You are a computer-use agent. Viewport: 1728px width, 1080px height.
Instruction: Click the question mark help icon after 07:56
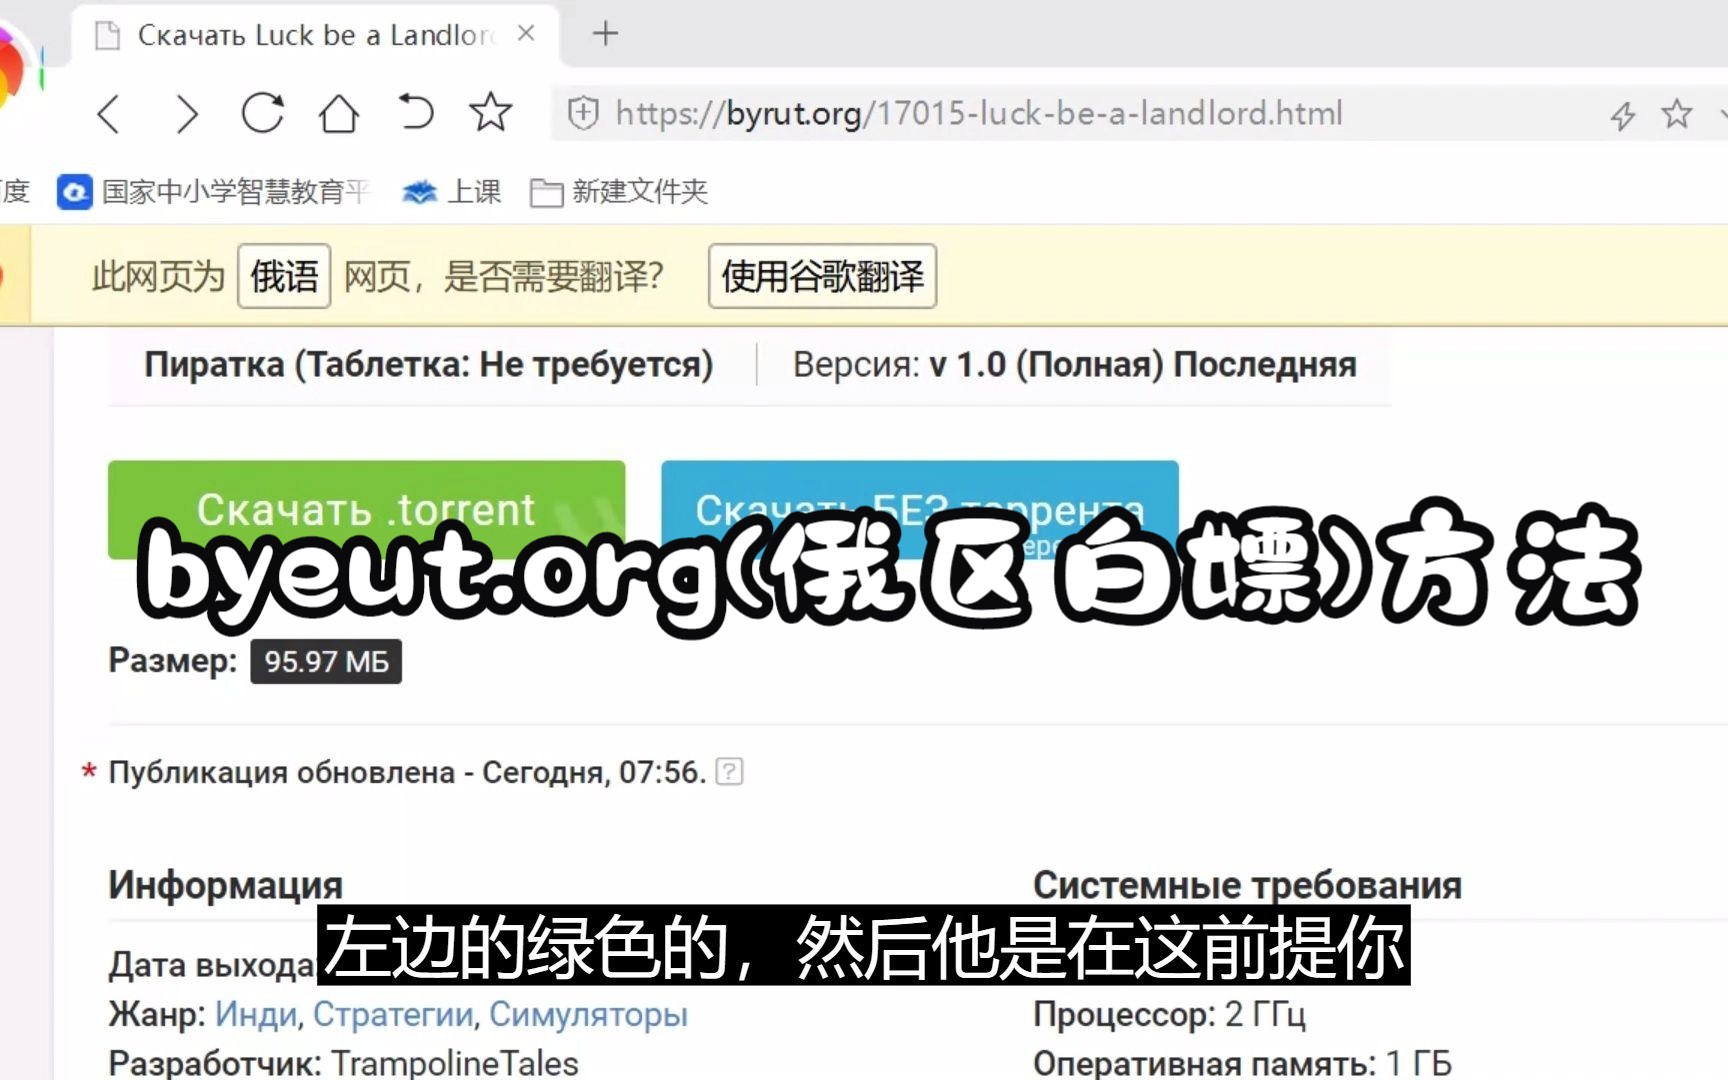(x=729, y=772)
